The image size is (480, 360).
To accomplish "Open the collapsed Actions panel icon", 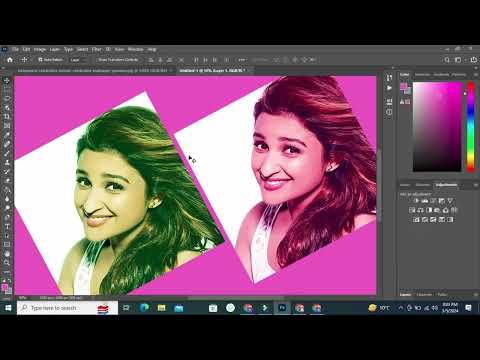I will point(389,88).
